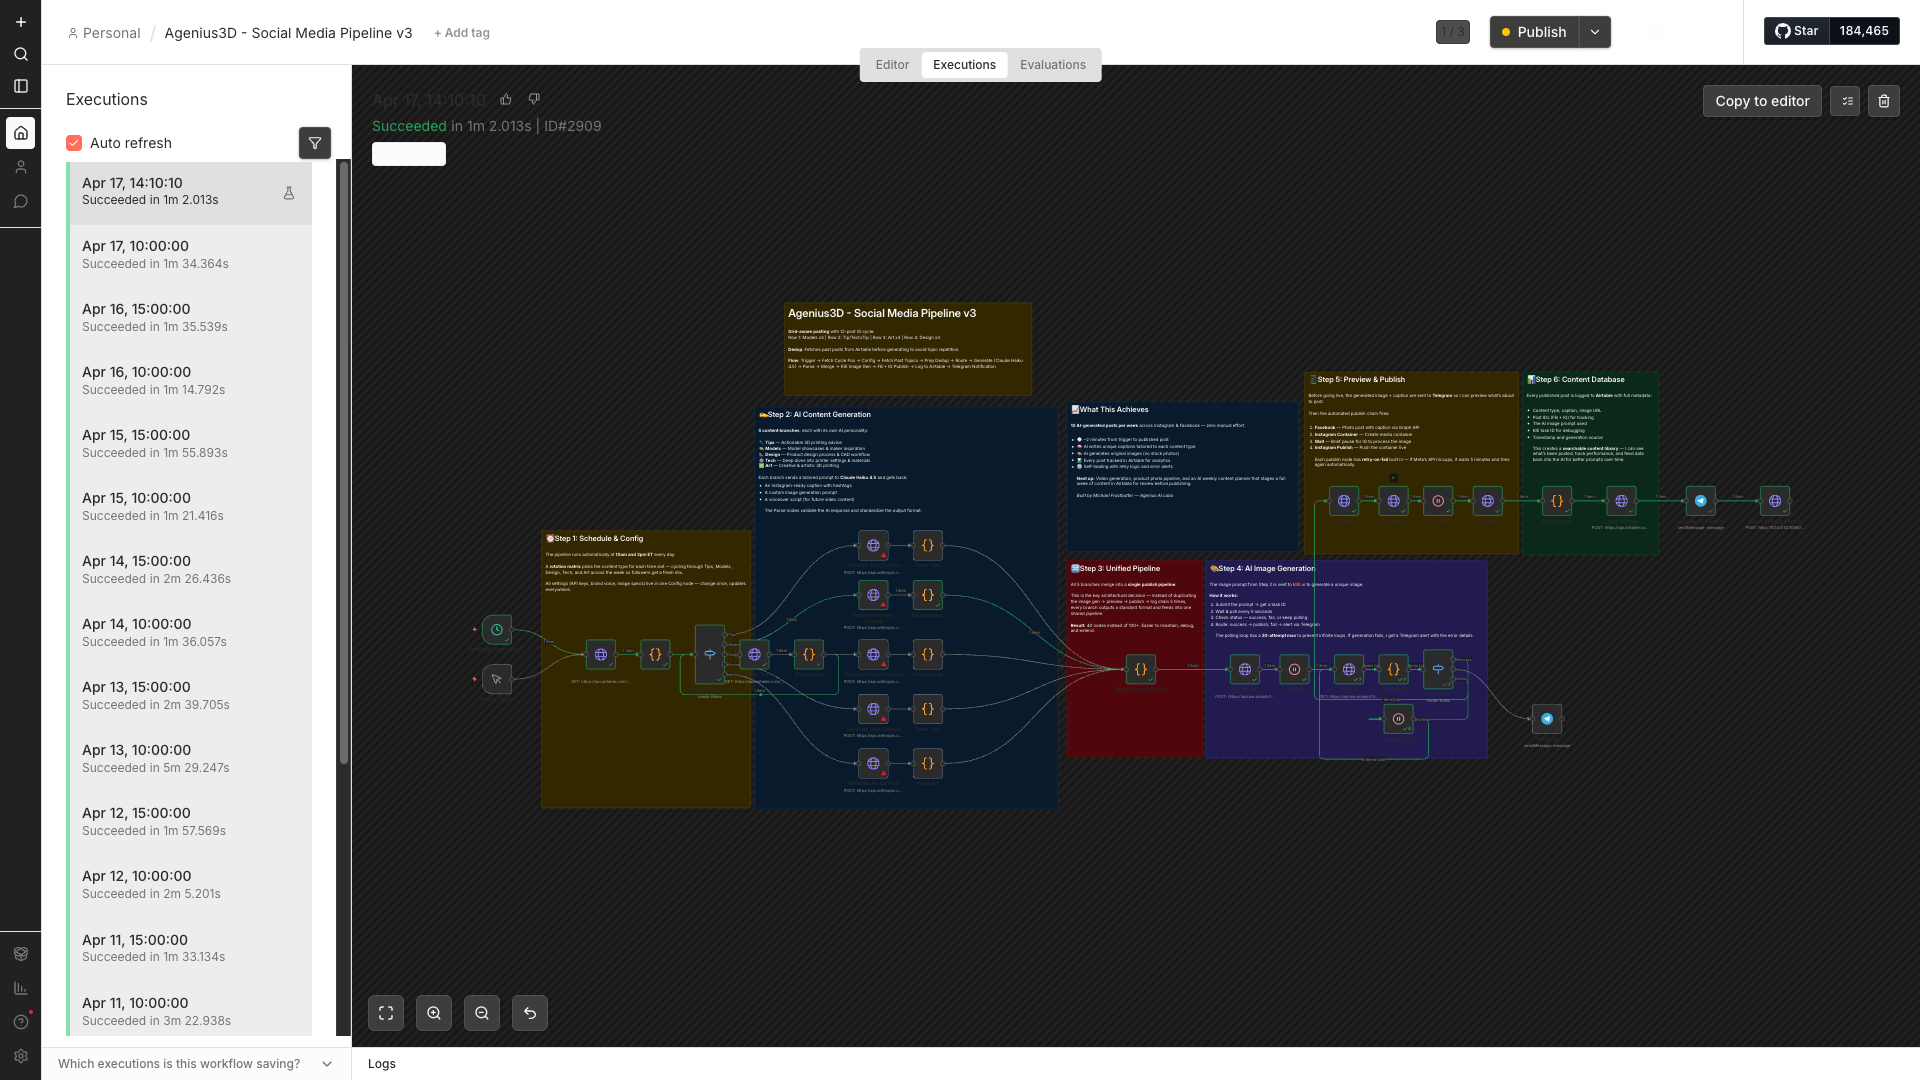Image resolution: width=1920 pixels, height=1080 pixels.
Task: Open the help menu with the question mark icon
Action: pyautogui.click(x=20, y=1022)
